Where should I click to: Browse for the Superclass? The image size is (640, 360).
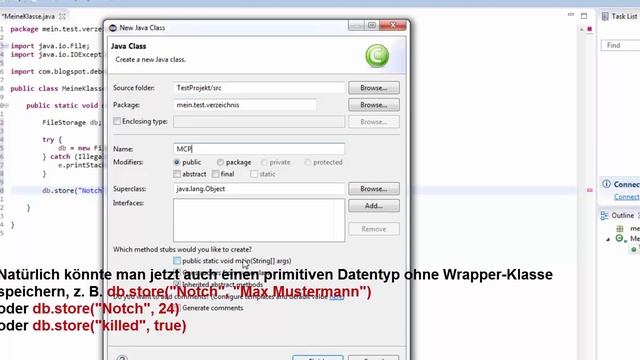click(x=373, y=189)
